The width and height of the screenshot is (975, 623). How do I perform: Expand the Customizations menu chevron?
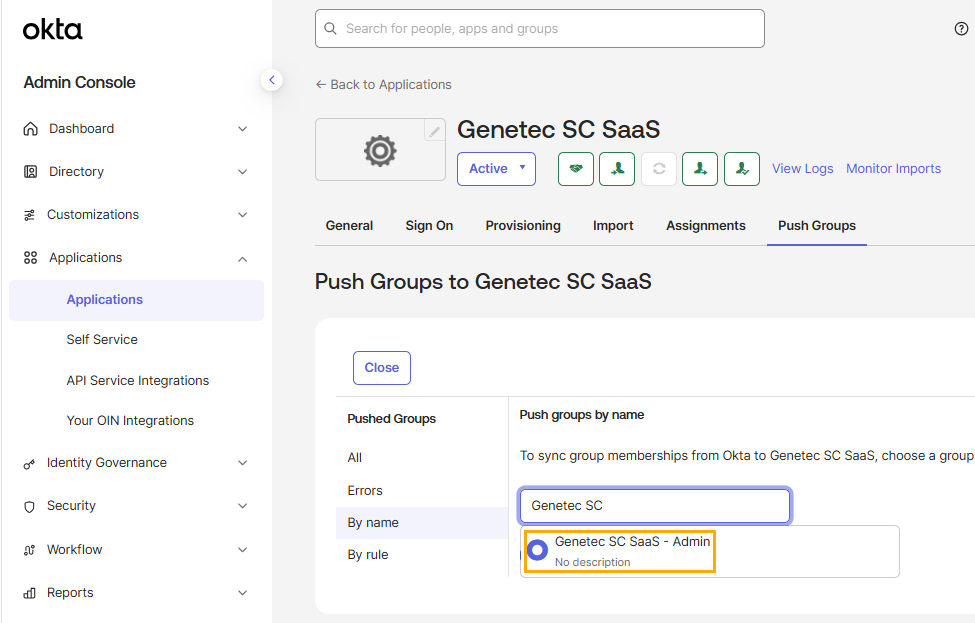coord(243,215)
